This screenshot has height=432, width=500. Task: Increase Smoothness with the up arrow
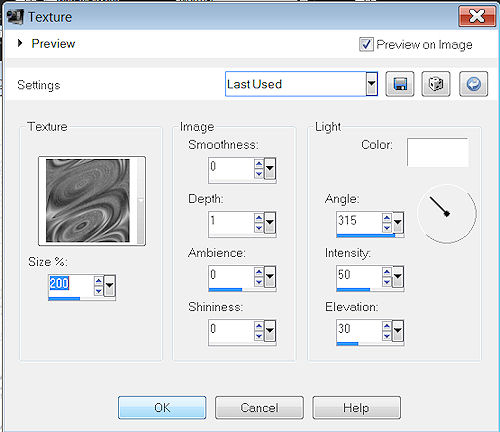(259, 164)
